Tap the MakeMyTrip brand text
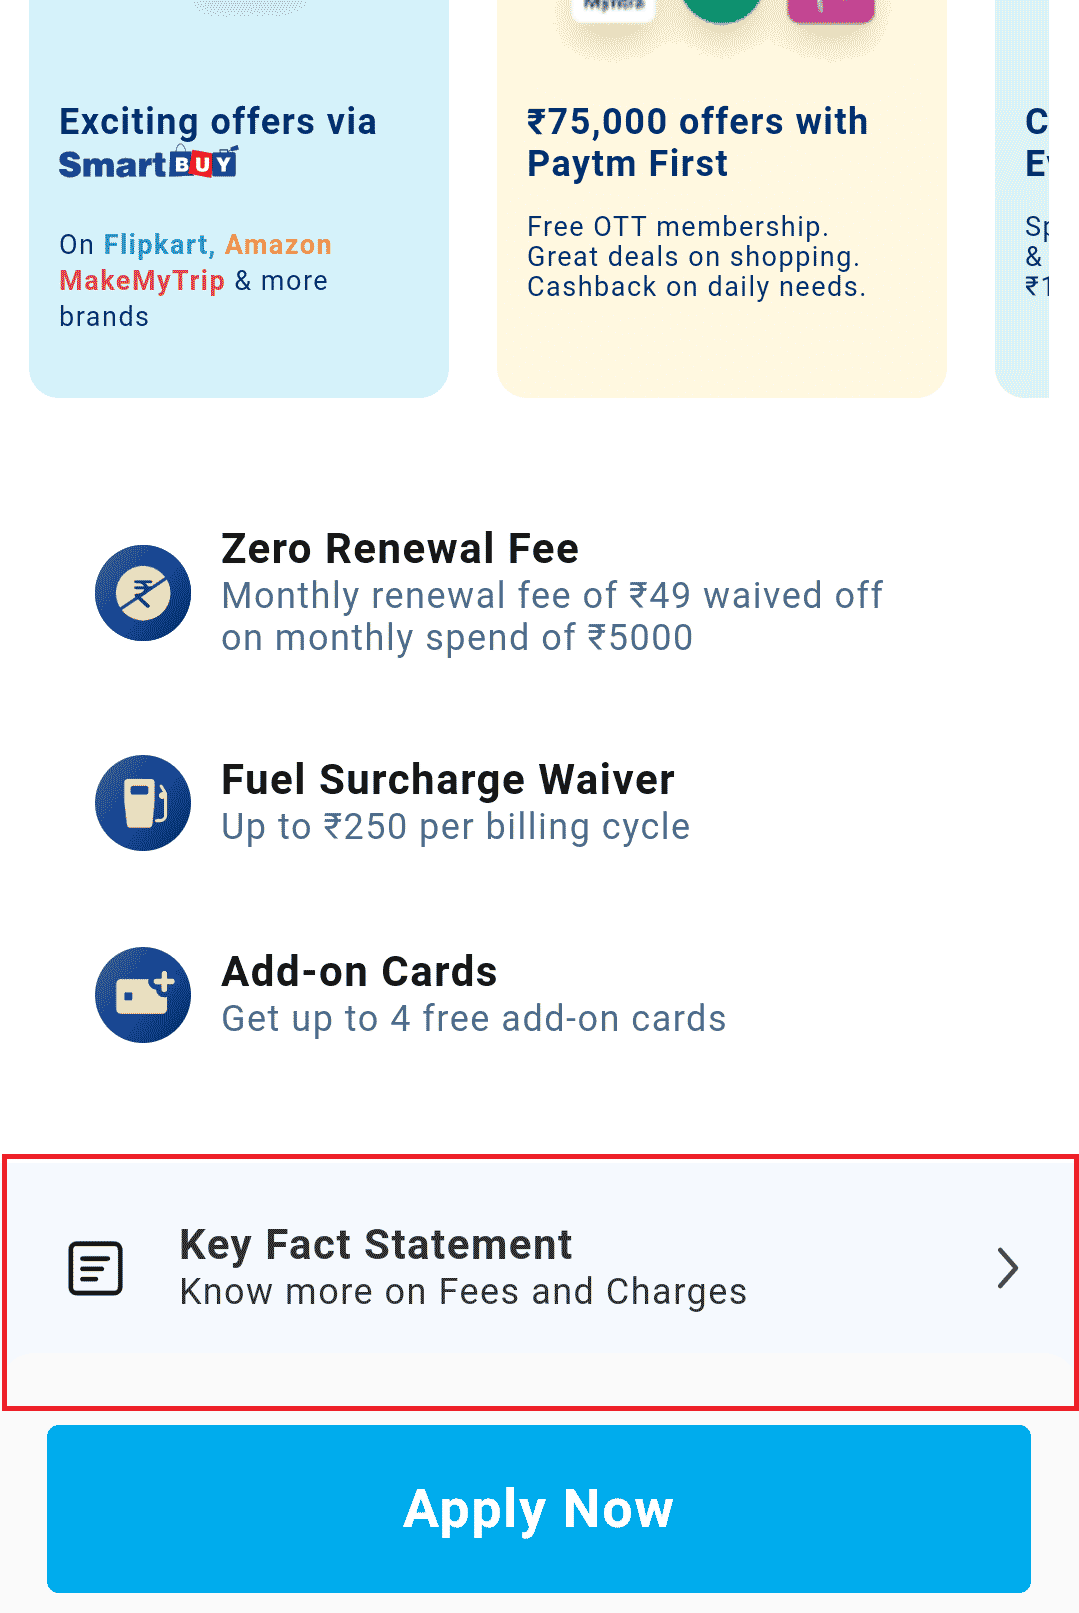This screenshot has height=1613, width=1079. tap(142, 281)
